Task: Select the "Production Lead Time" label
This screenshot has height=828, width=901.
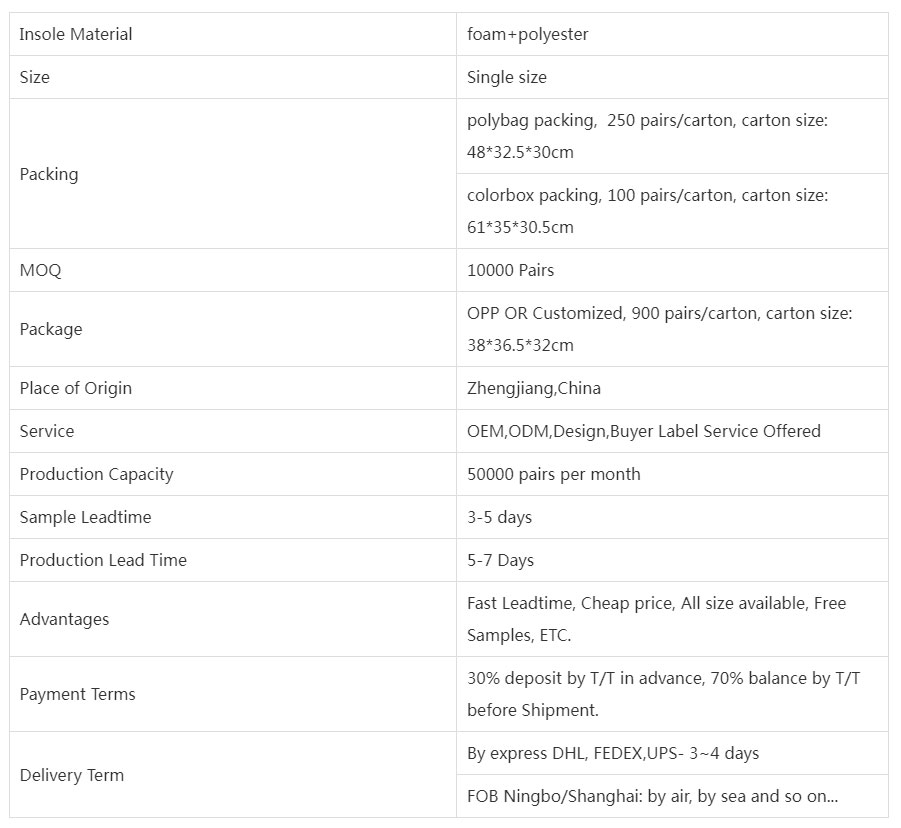Action: click(103, 560)
